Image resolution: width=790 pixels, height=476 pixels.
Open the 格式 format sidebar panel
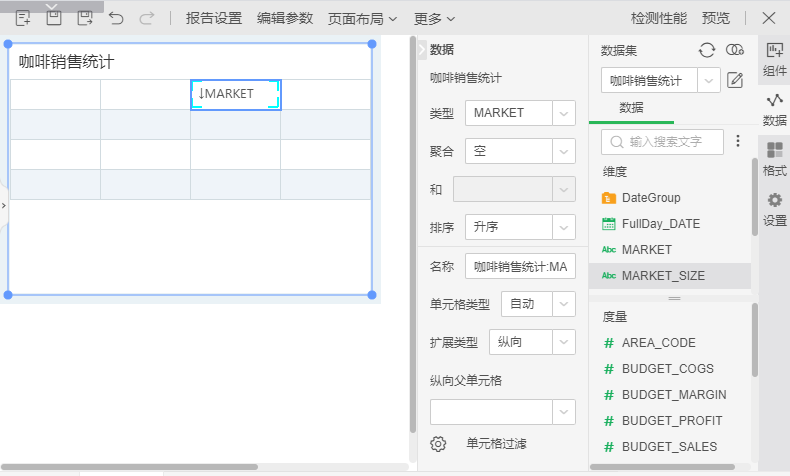point(774,159)
